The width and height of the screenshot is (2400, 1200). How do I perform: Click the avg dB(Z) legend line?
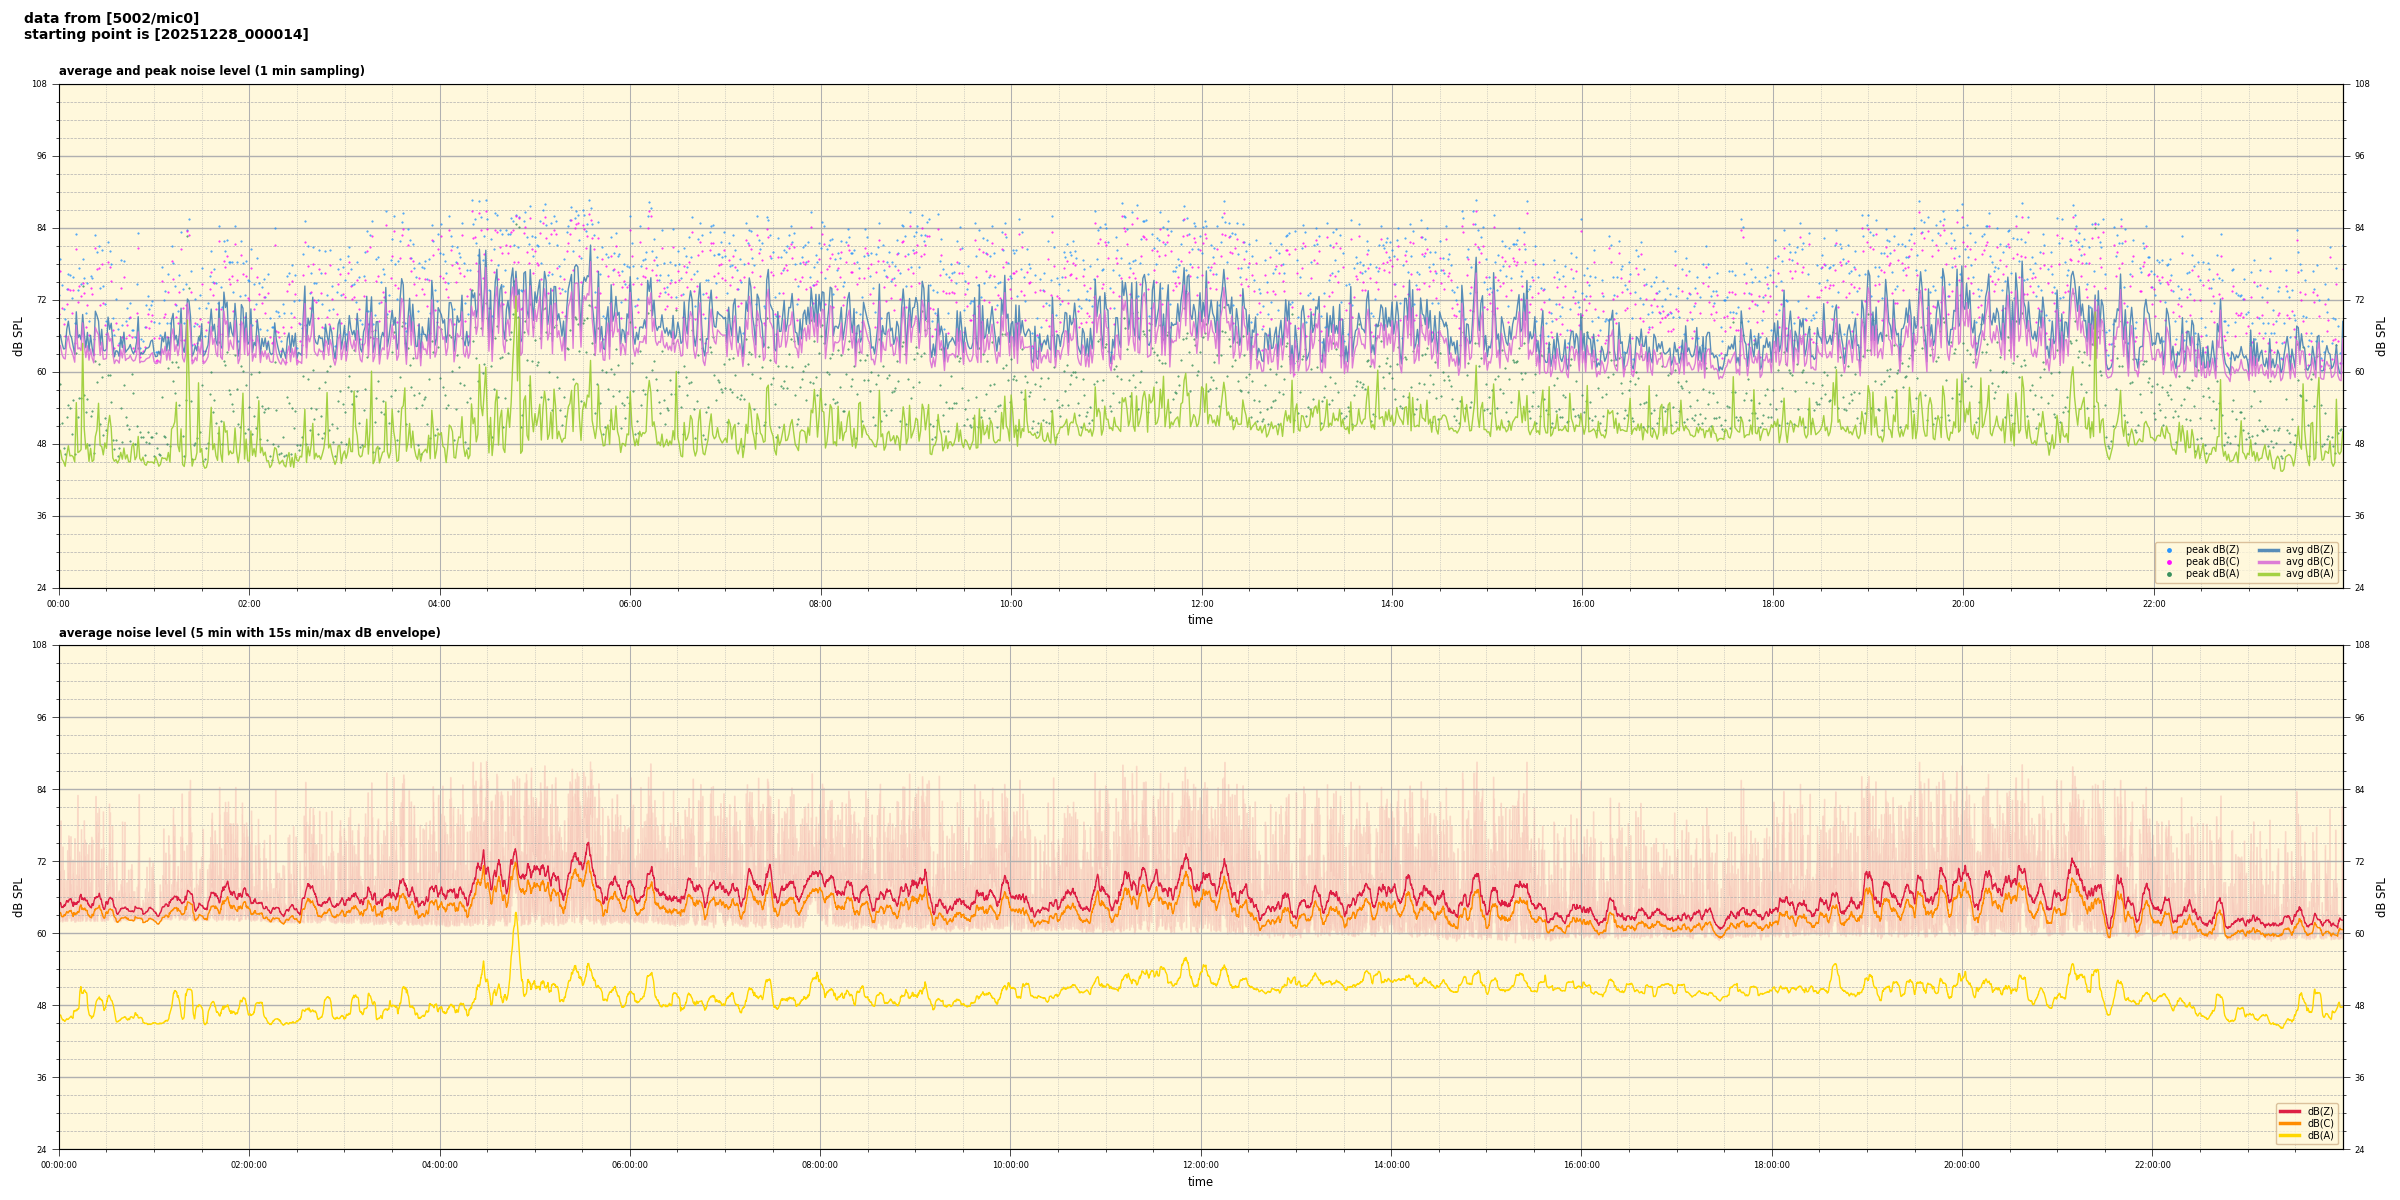click(x=2269, y=550)
